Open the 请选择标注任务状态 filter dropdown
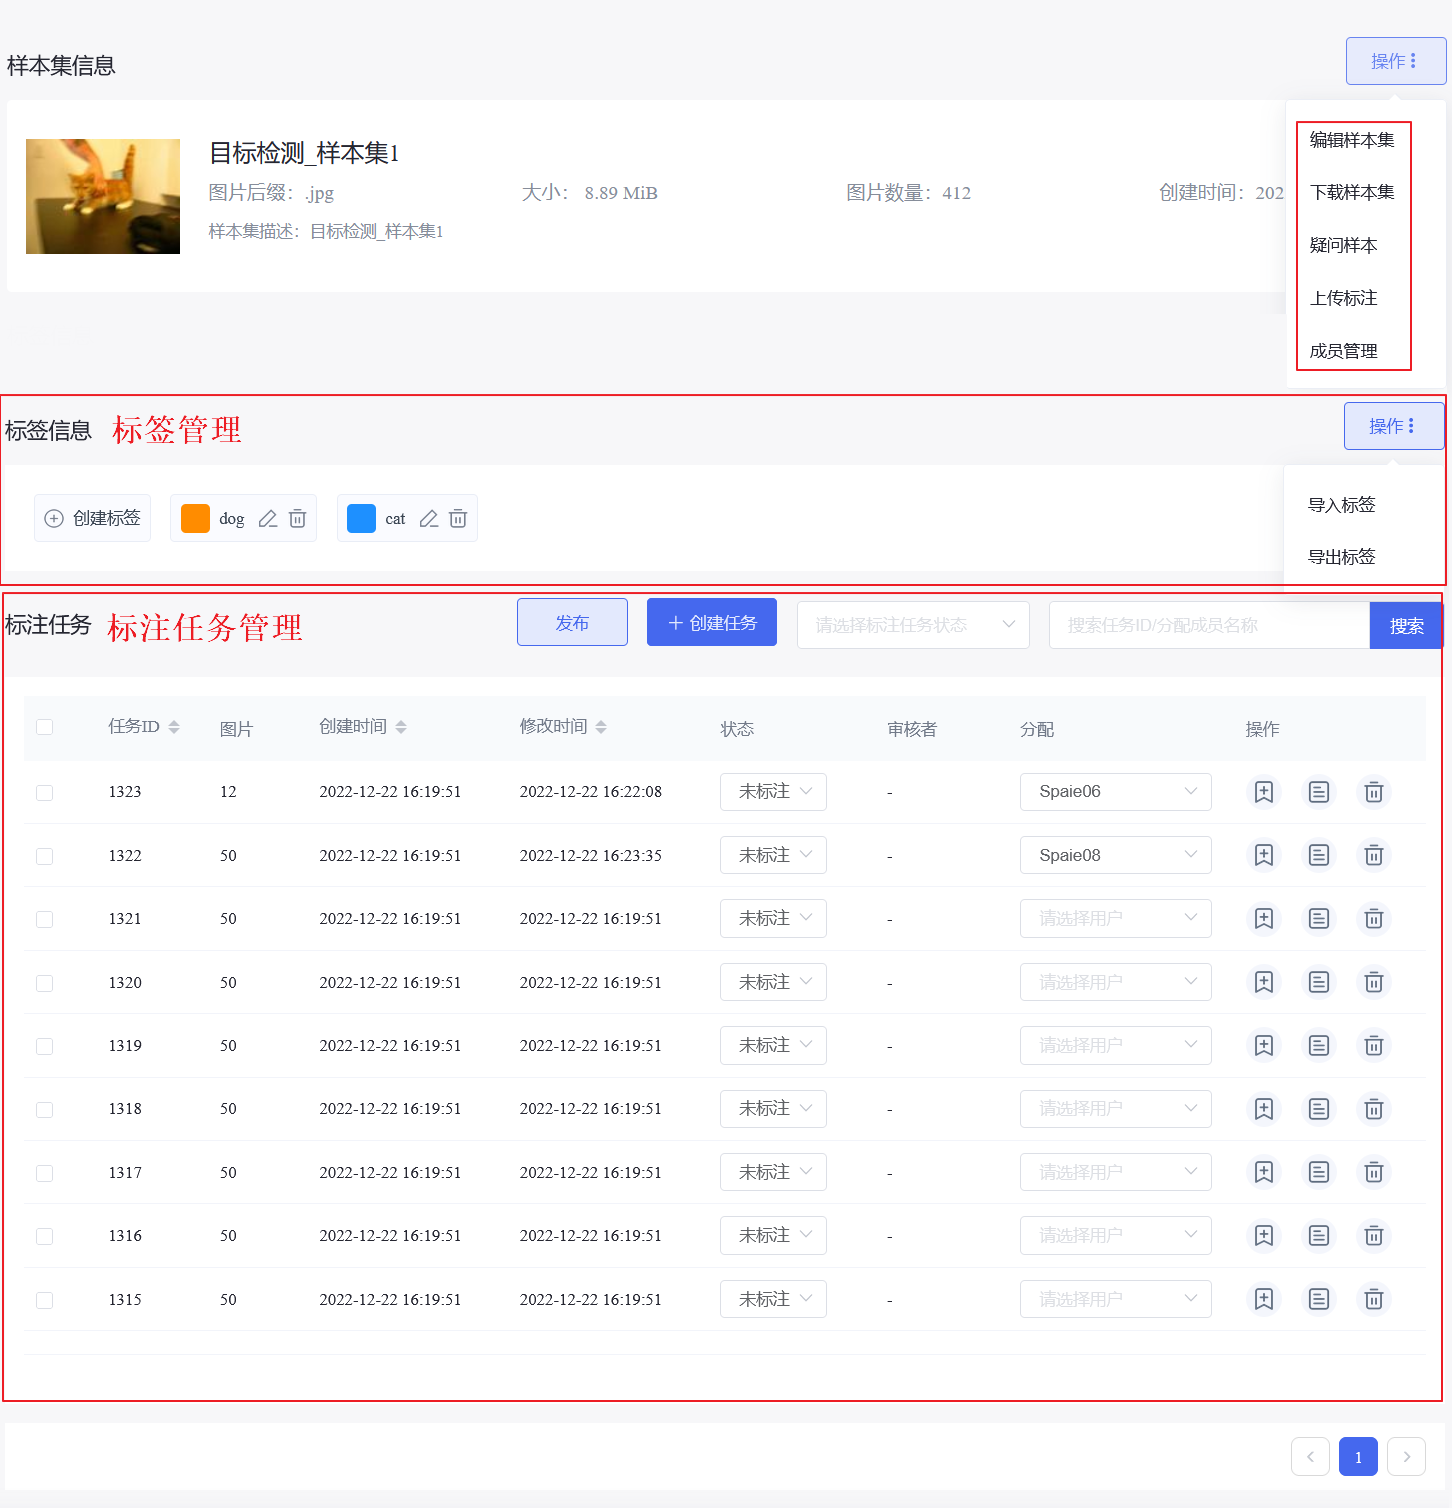This screenshot has height=1508, width=1452. [913, 625]
